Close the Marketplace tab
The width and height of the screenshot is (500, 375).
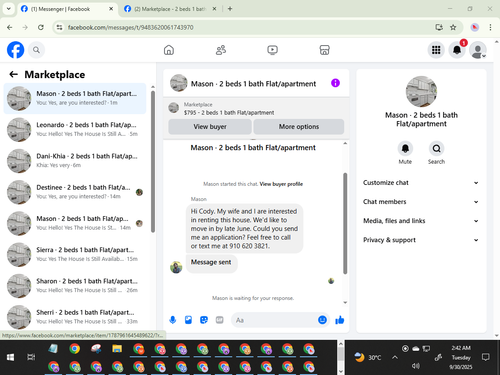point(214,9)
